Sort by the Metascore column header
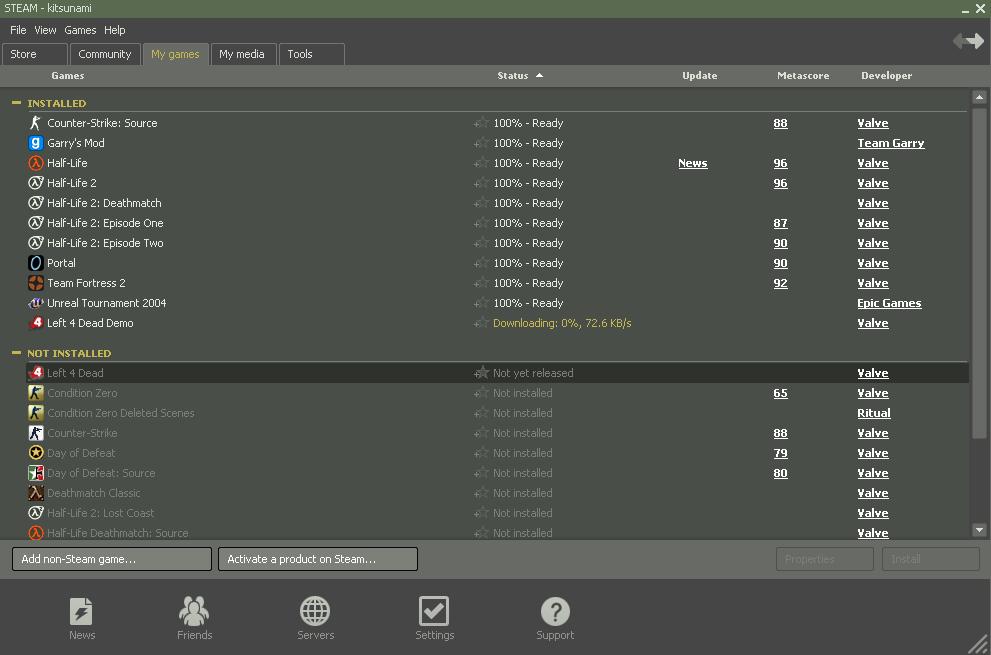 (x=803, y=75)
